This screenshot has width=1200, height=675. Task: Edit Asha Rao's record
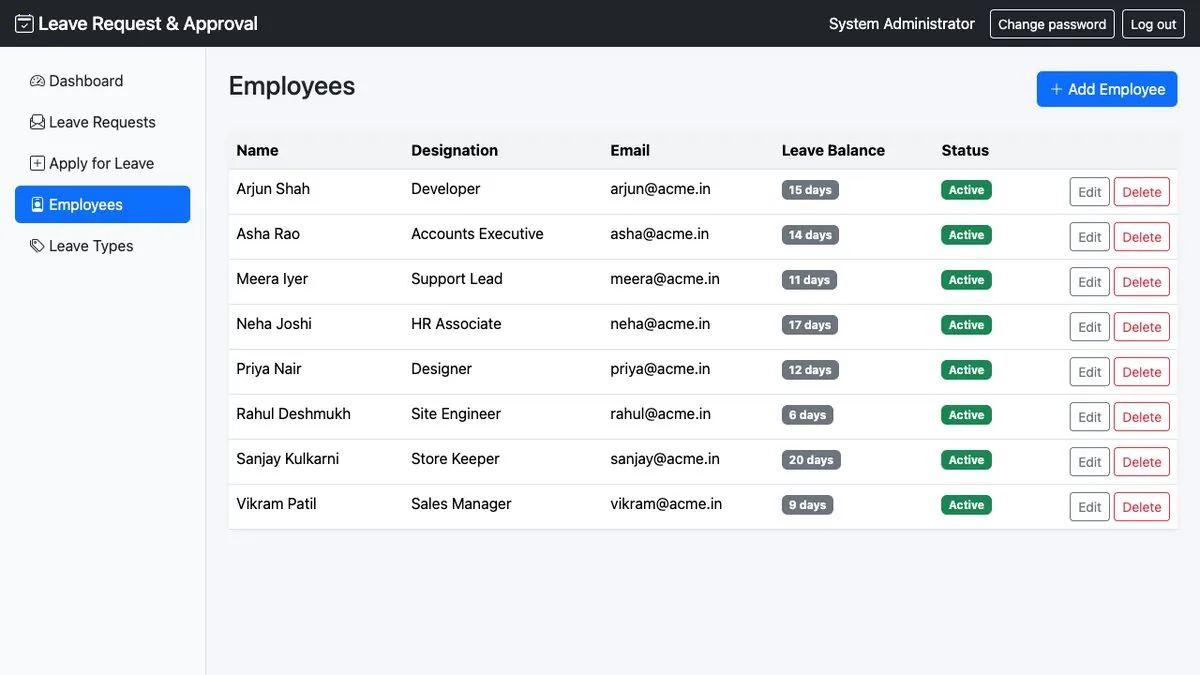point(1090,237)
